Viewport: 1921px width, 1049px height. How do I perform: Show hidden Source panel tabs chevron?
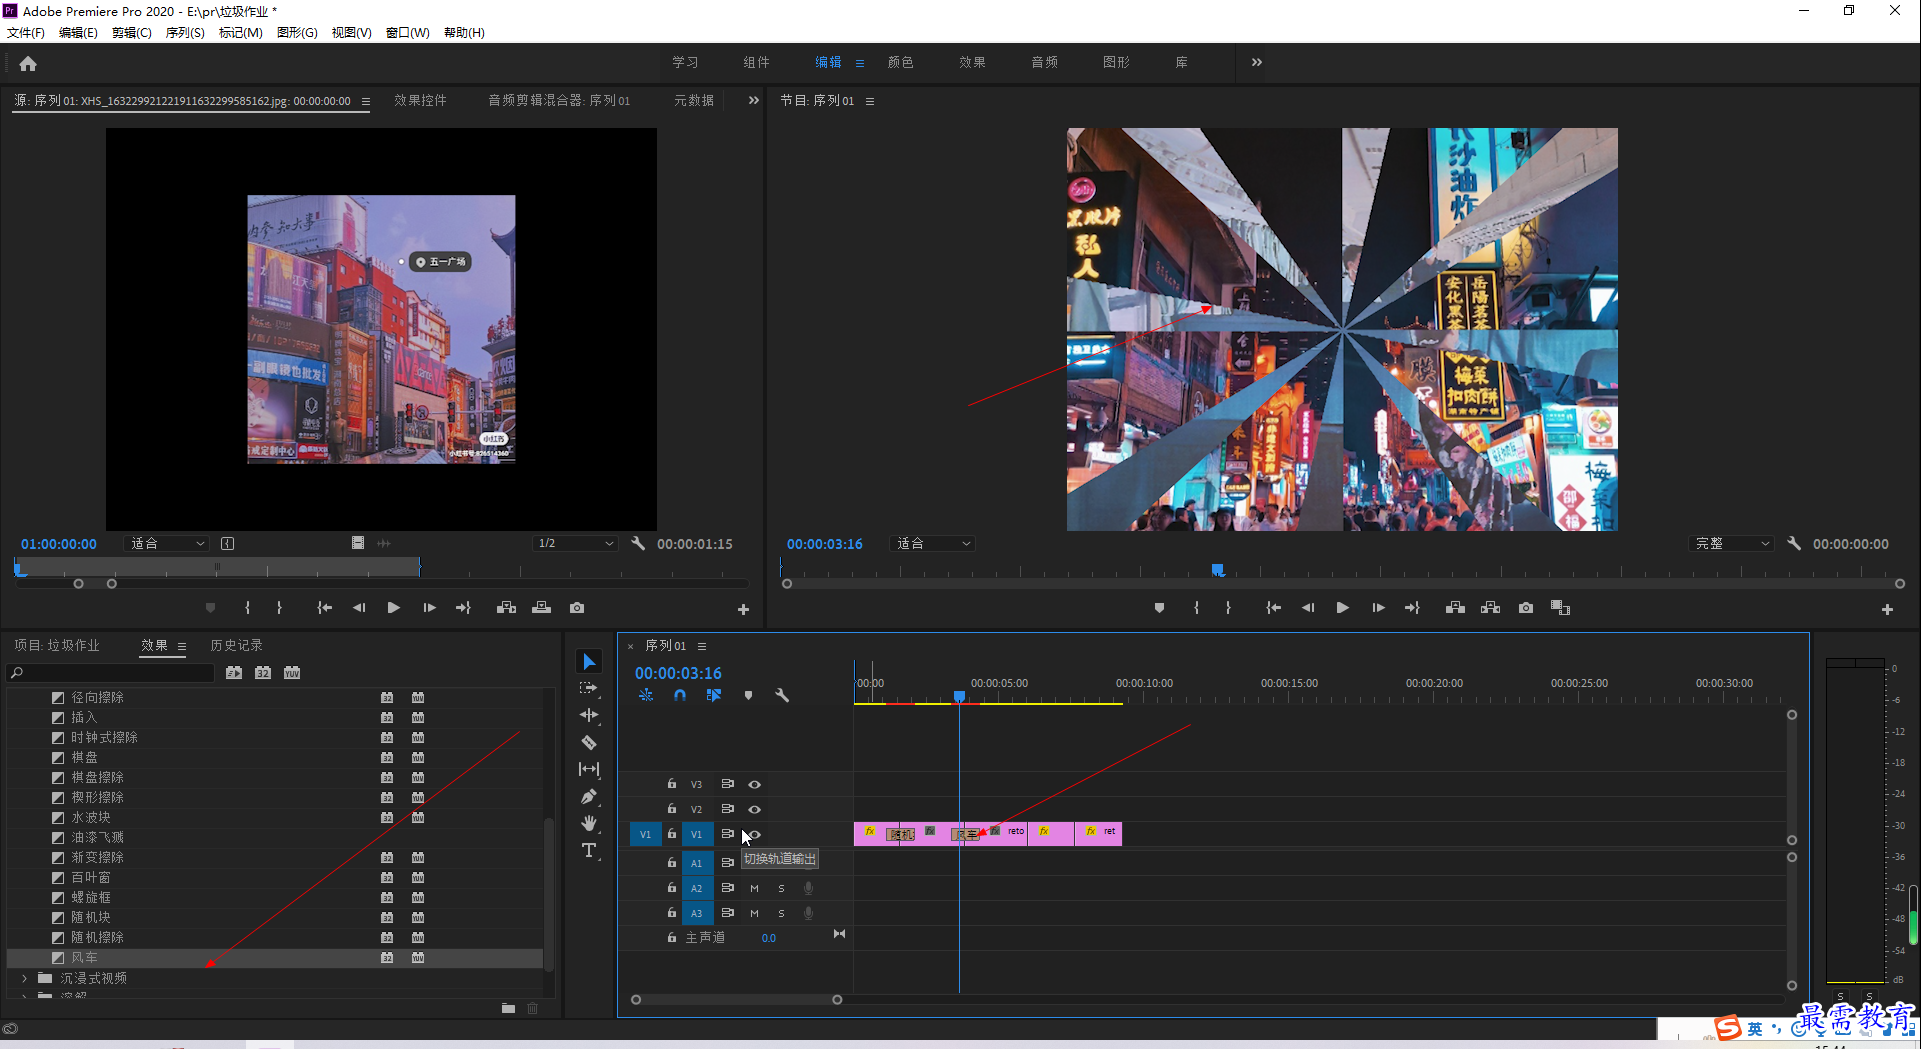coord(754,100)
